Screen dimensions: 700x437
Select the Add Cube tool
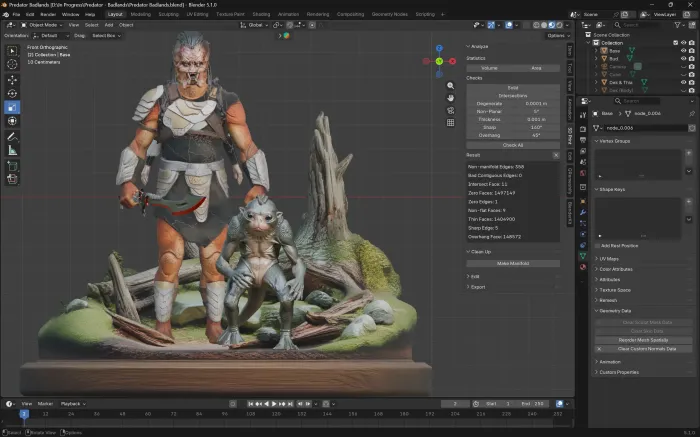point(12,166)
